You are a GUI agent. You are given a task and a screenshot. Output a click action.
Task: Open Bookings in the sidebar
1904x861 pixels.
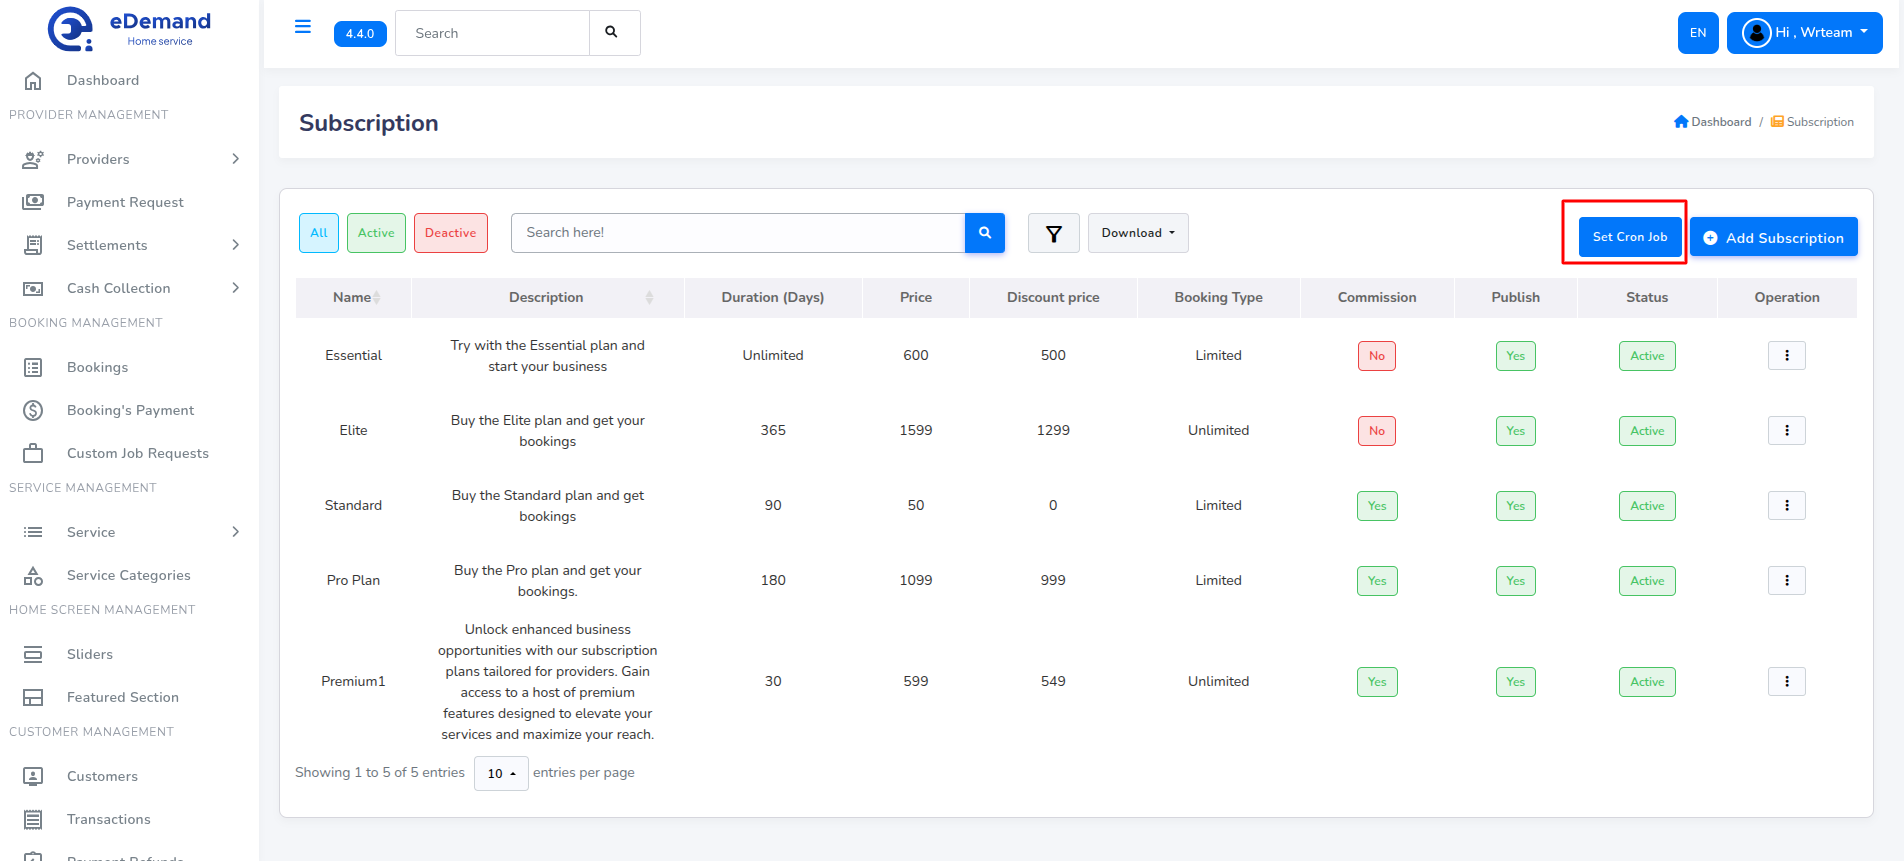click(97, 367)
